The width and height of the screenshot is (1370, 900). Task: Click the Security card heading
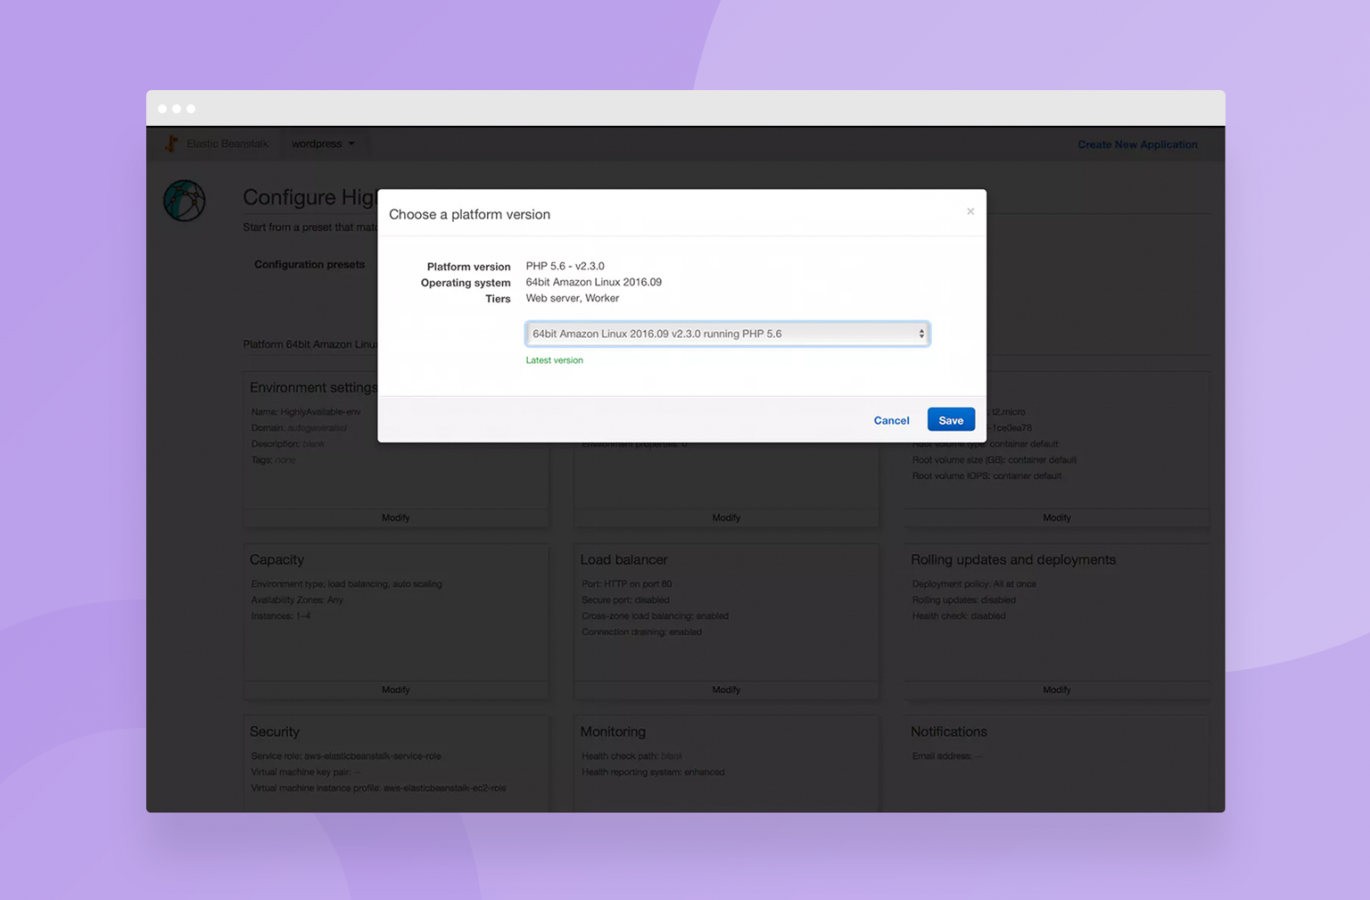coord(275,732)
